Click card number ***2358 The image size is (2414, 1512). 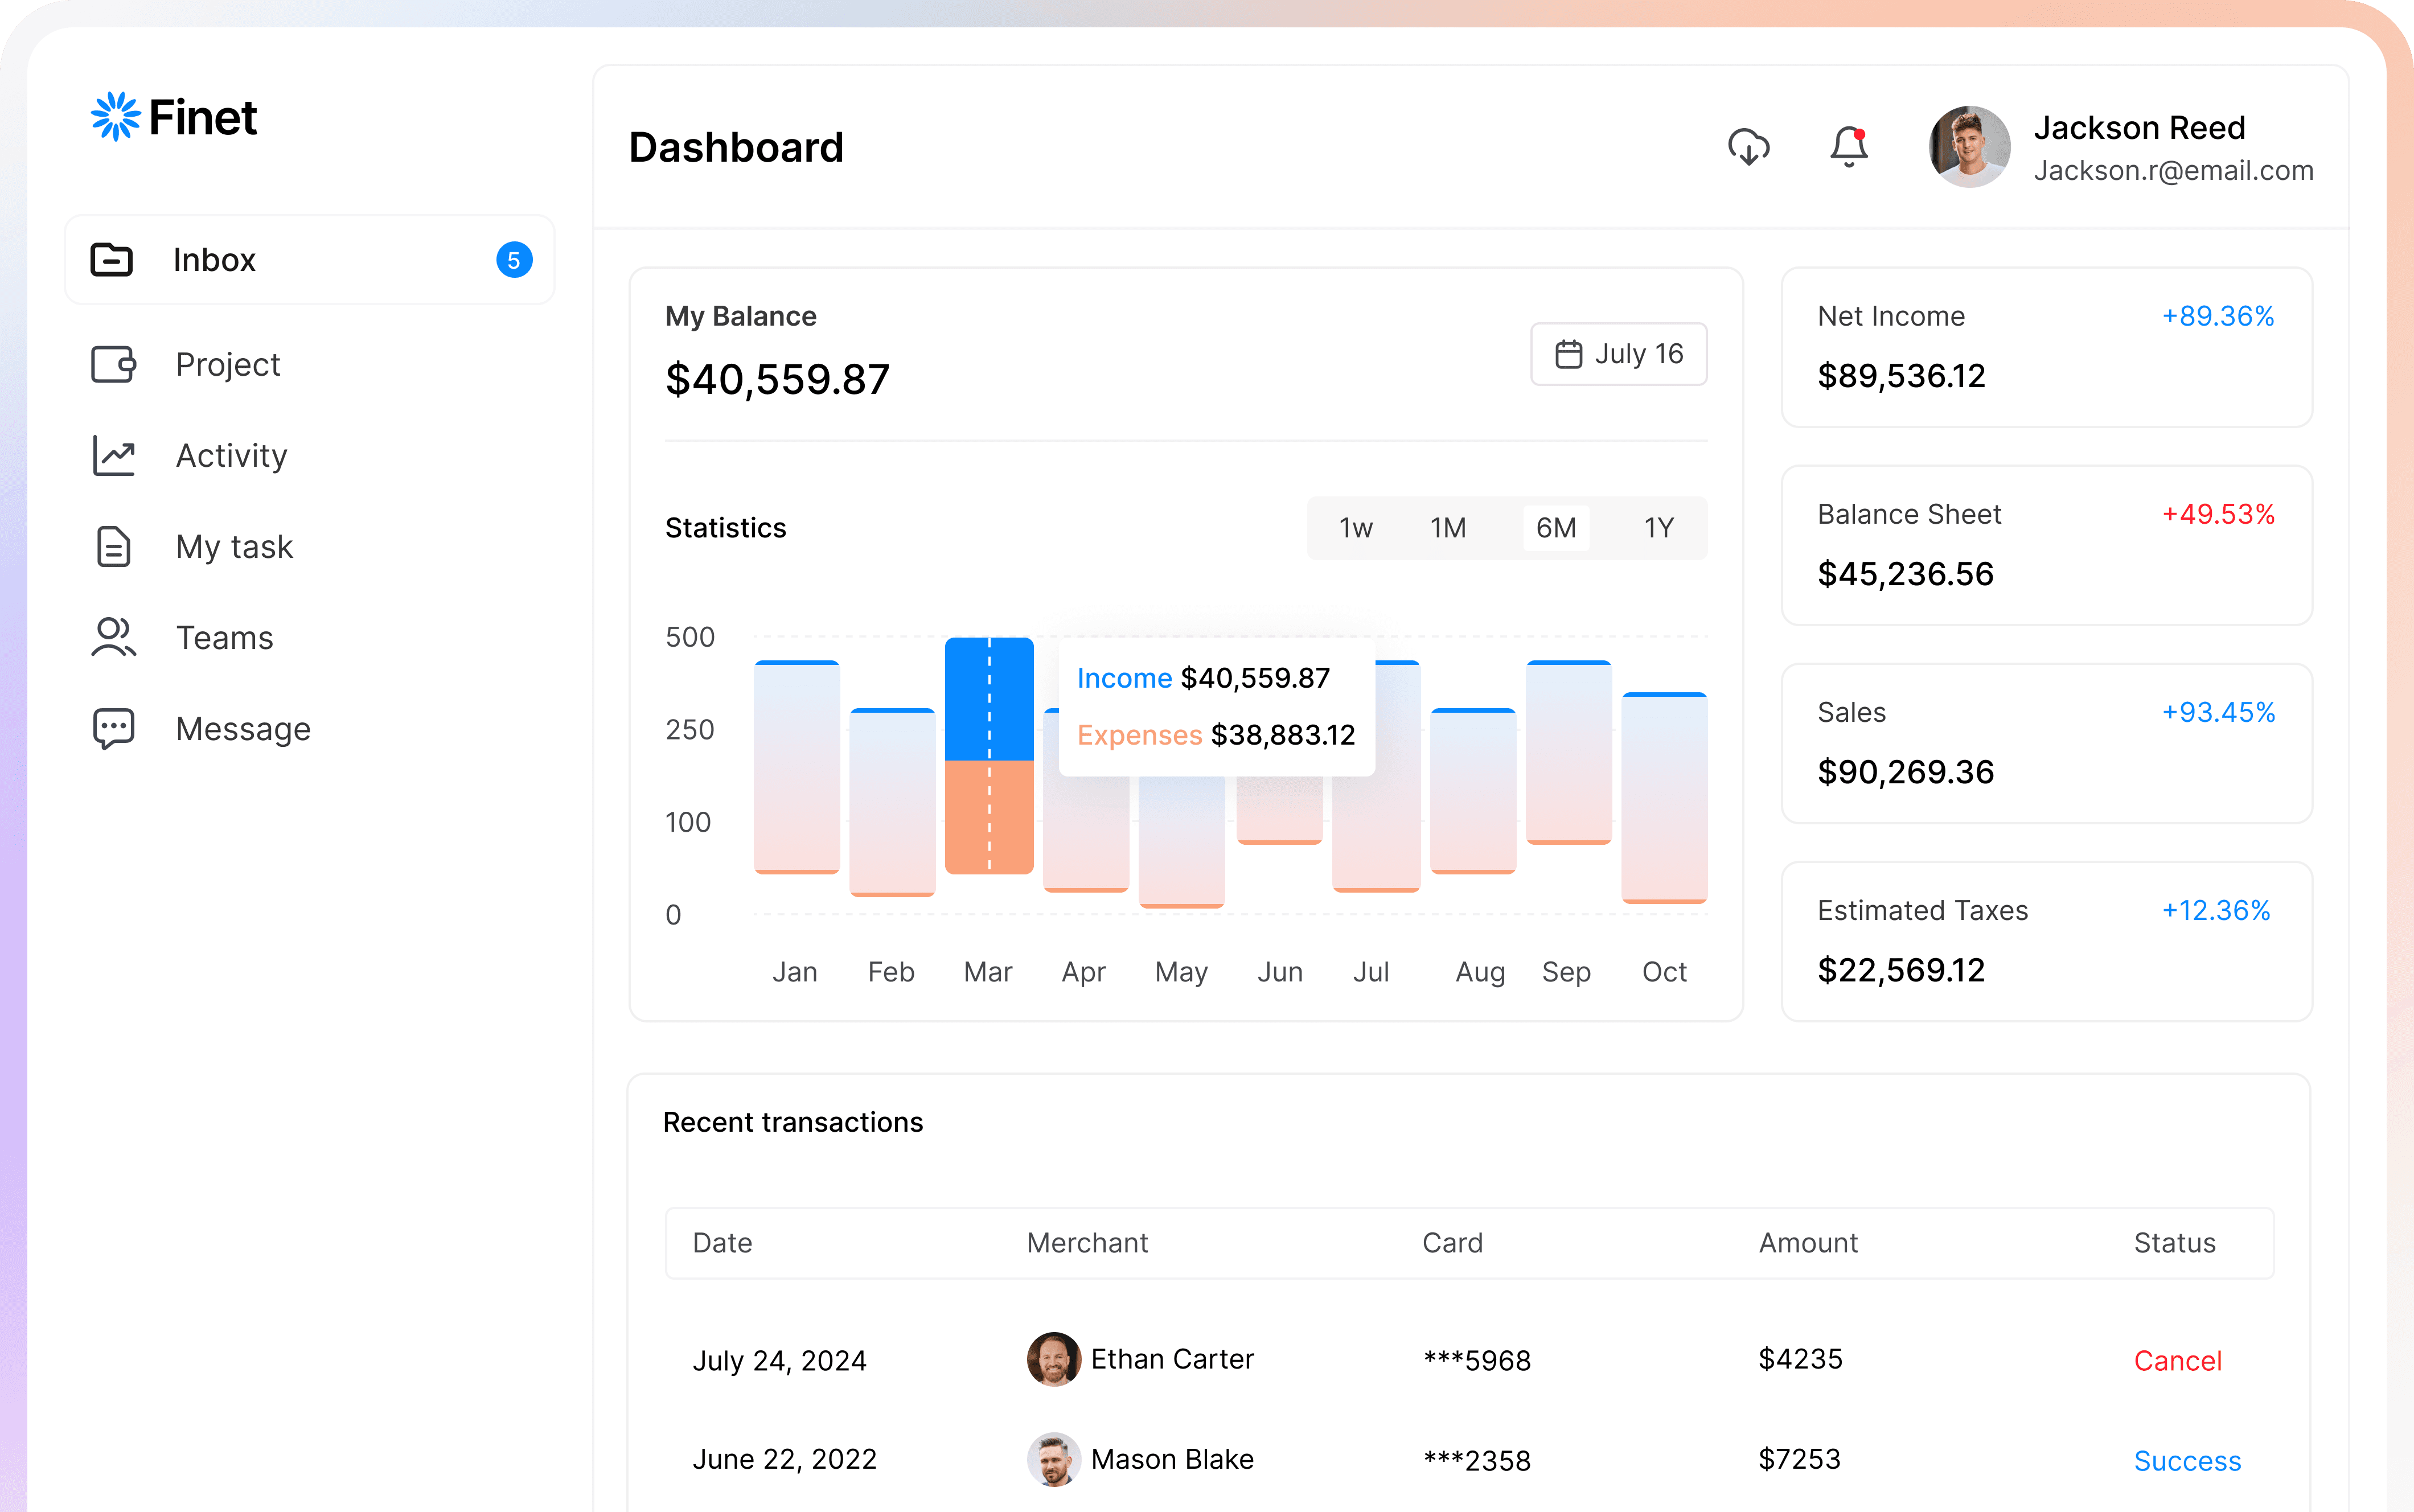(1477, 1461)
